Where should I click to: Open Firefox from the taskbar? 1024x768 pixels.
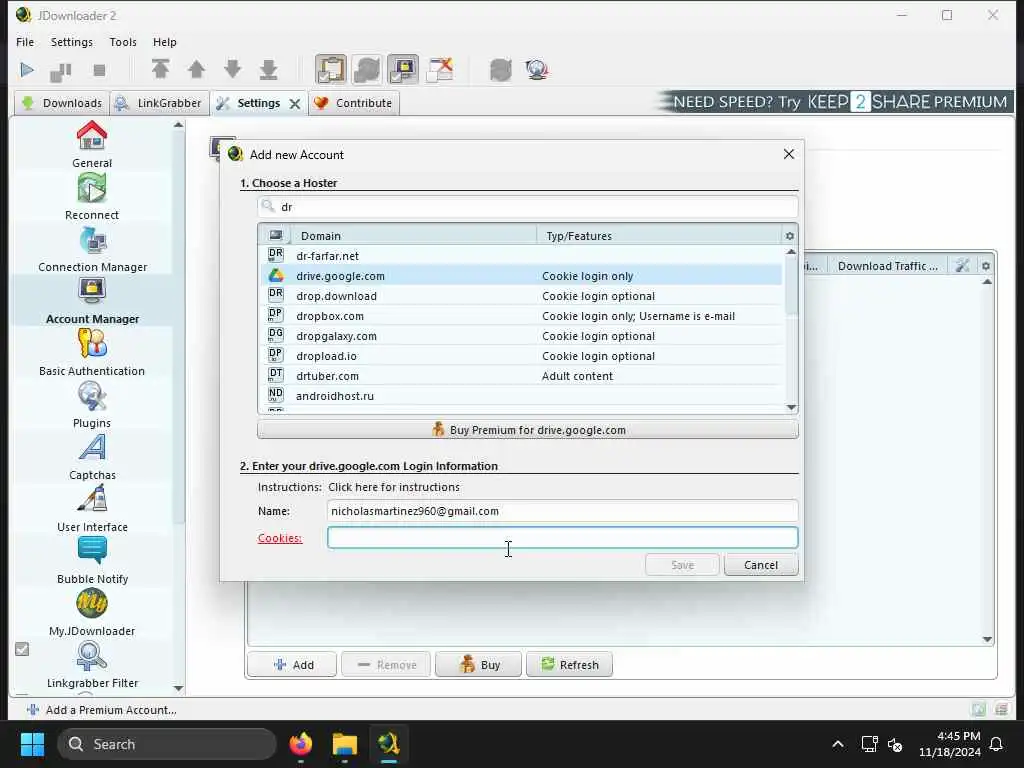pos(301,744)
